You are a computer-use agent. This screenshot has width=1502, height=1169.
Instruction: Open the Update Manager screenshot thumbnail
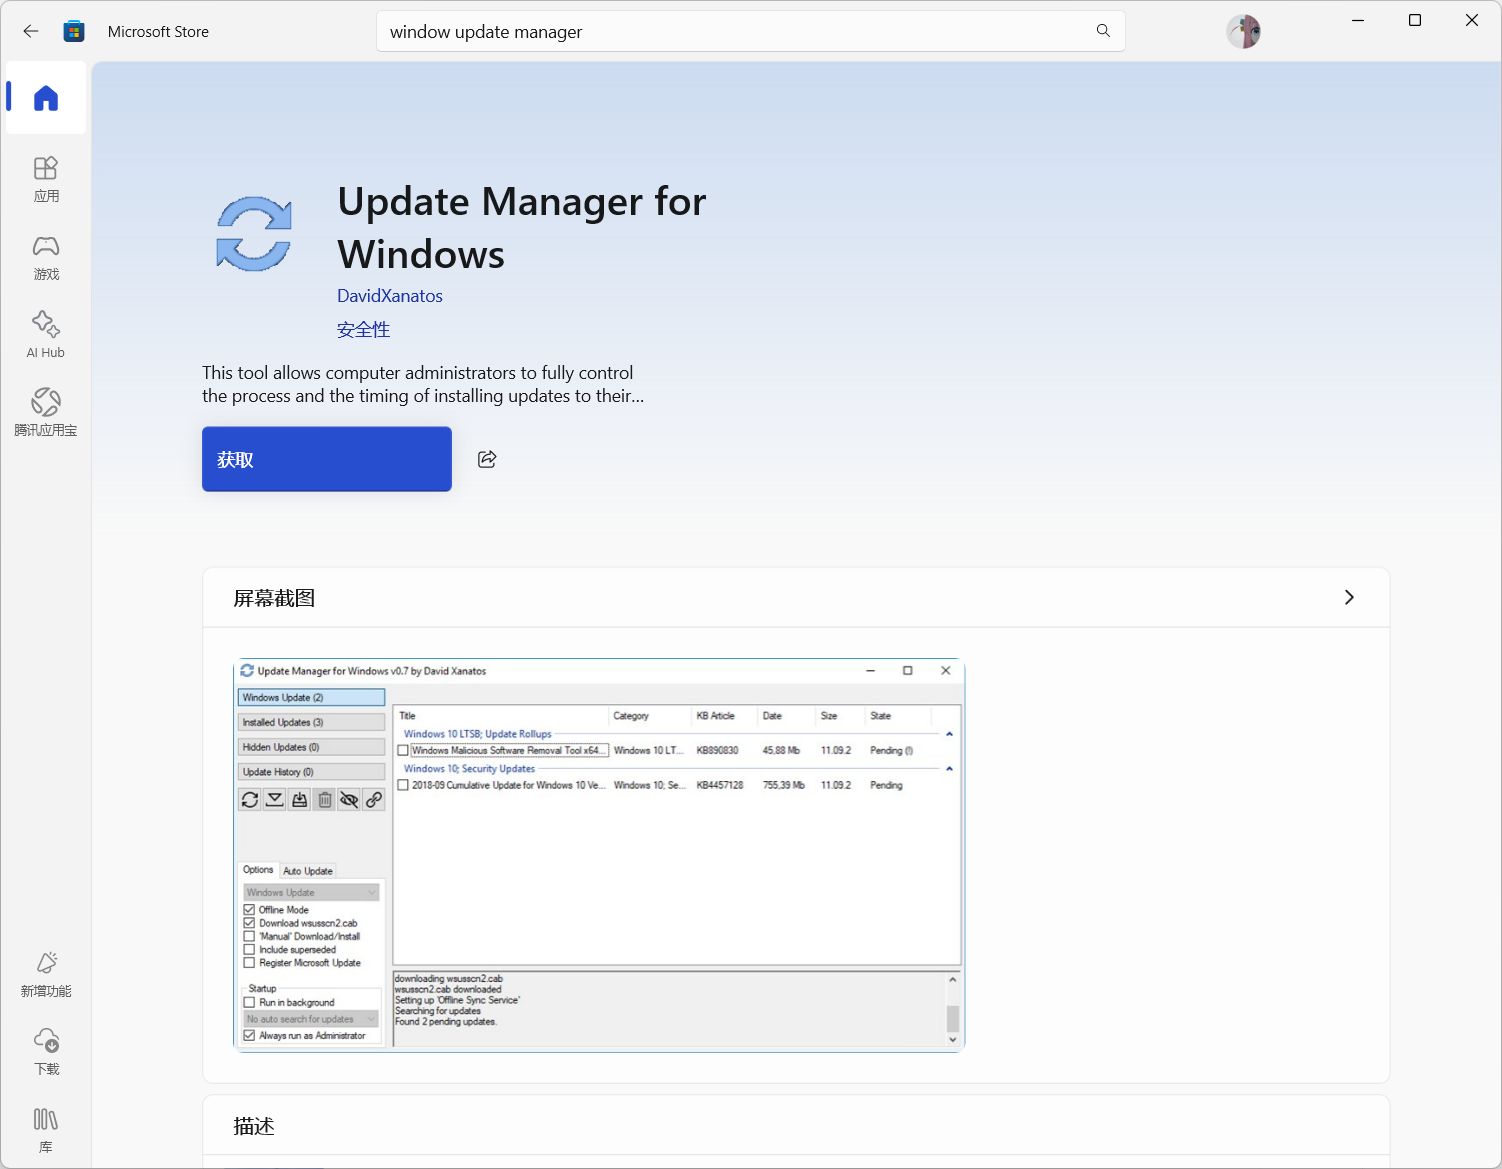coord(599,855)
